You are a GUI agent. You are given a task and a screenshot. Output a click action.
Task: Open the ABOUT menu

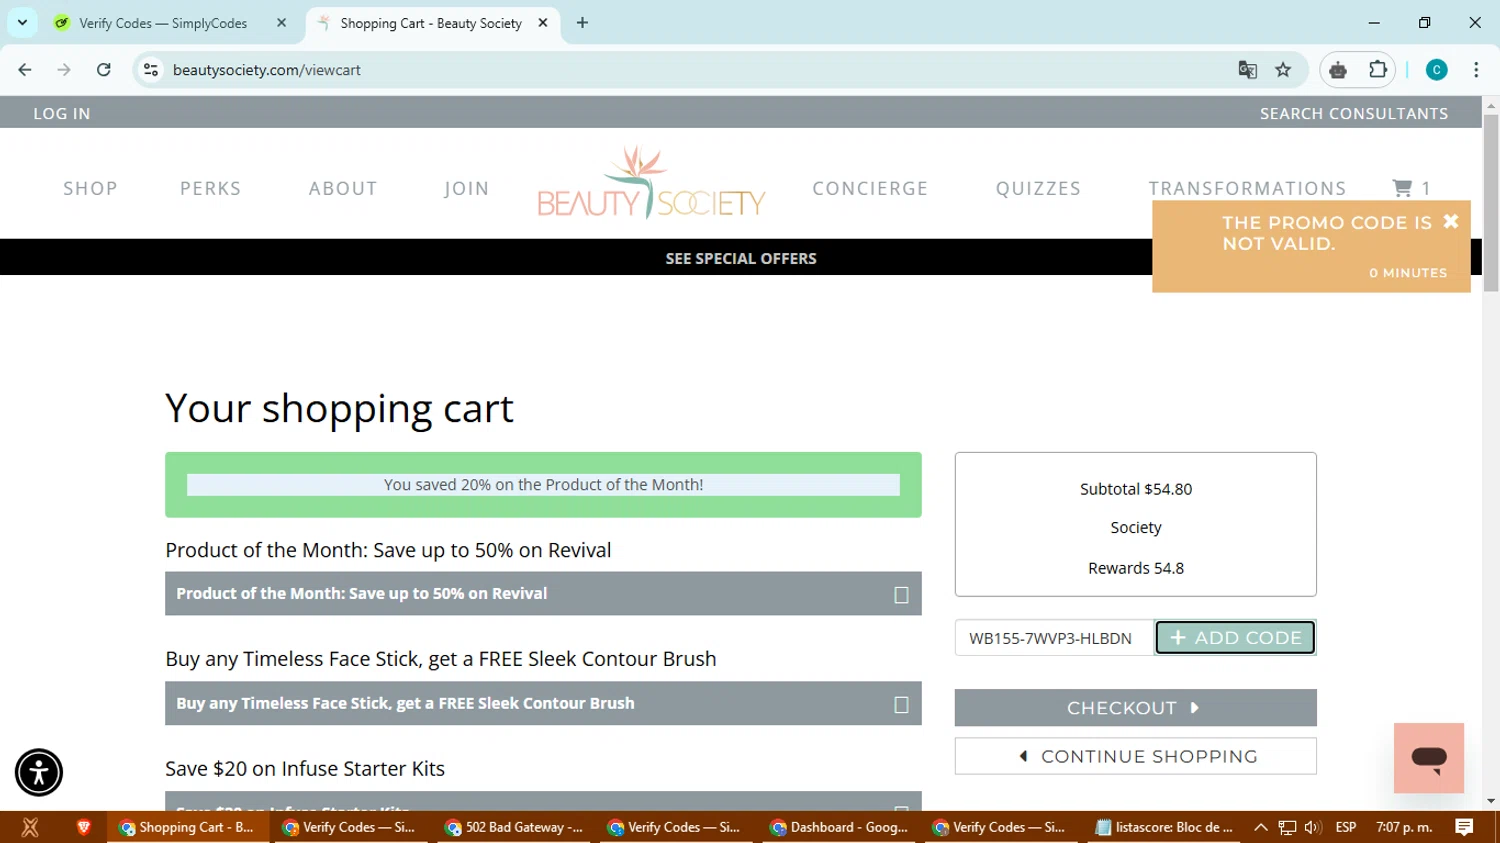[x=343, y=188]
